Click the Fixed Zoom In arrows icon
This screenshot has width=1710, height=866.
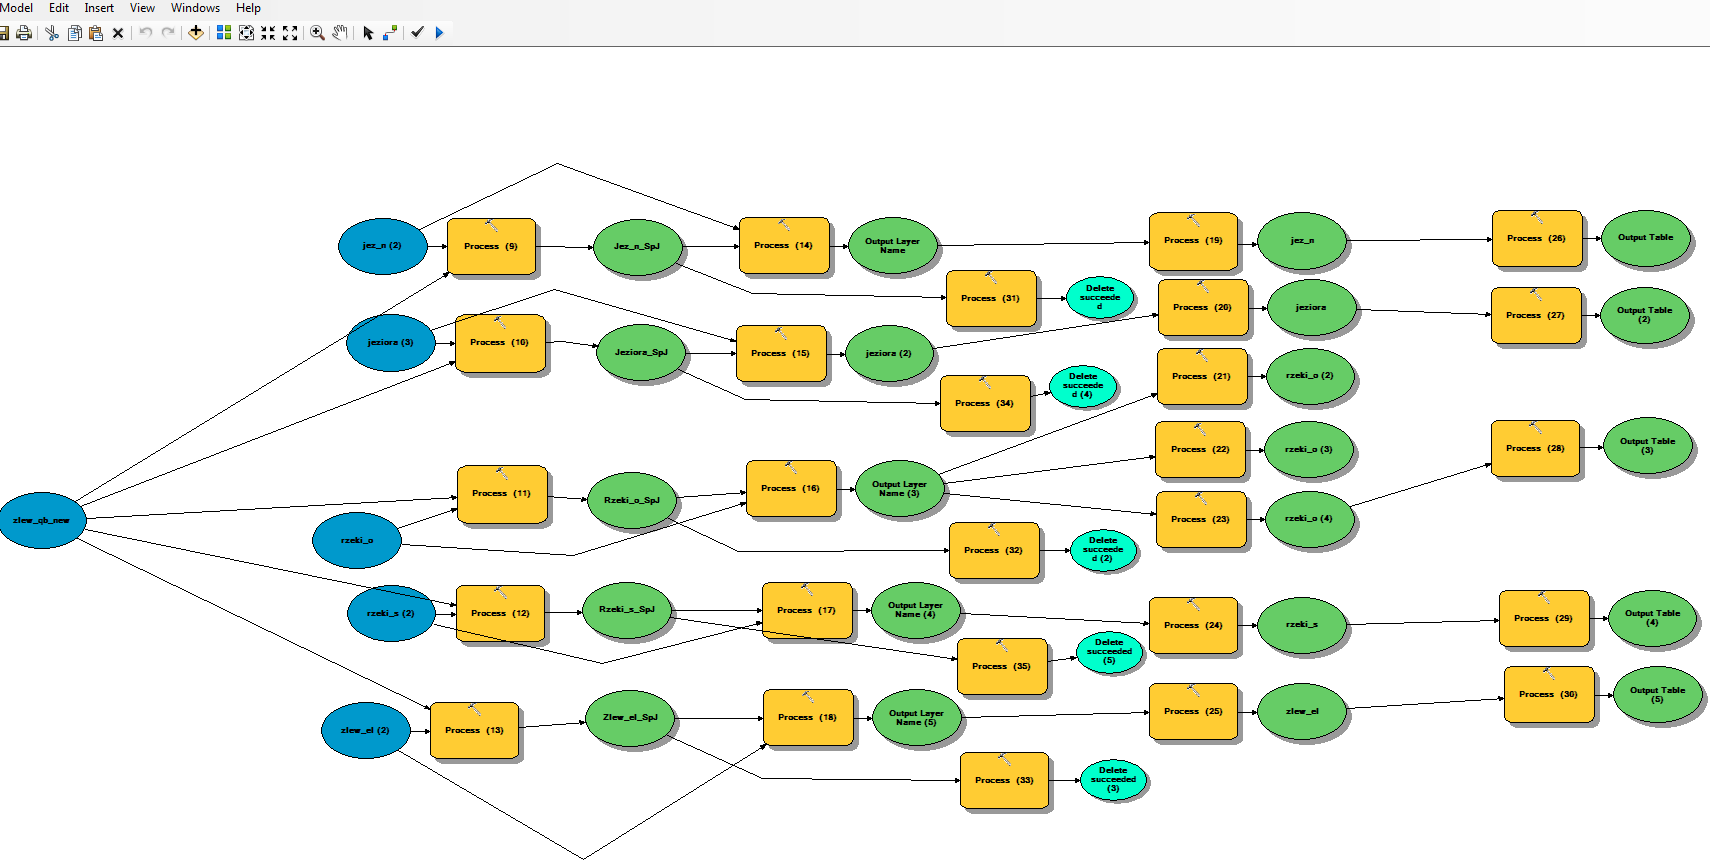coord(268,33)
